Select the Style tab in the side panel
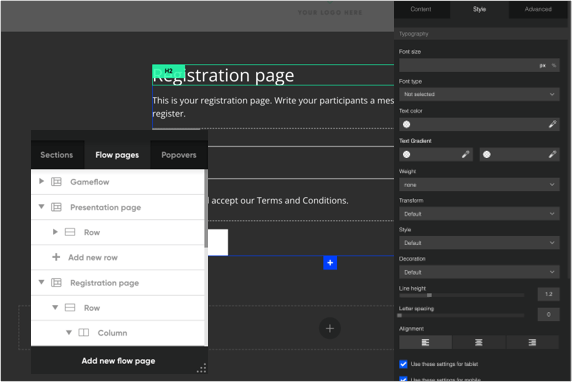Viewport: 572px width, 382px height. click(x=479, y=9)
